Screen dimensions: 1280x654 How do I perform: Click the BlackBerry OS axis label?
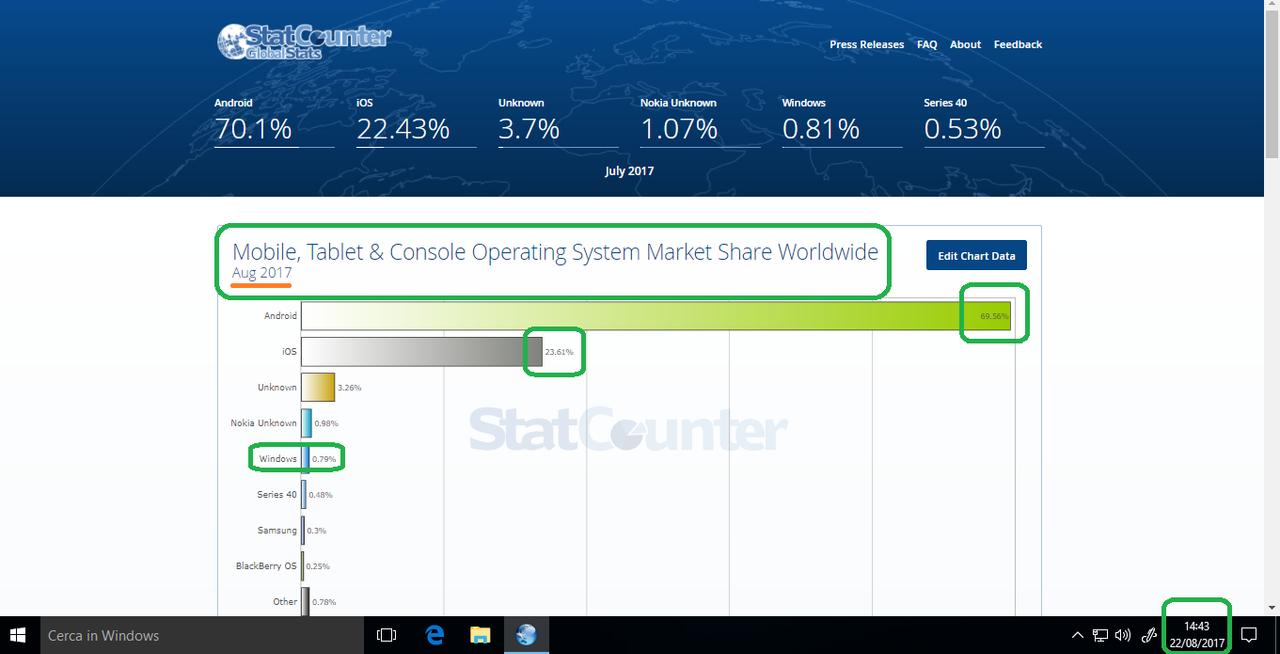tap(266, 566)
